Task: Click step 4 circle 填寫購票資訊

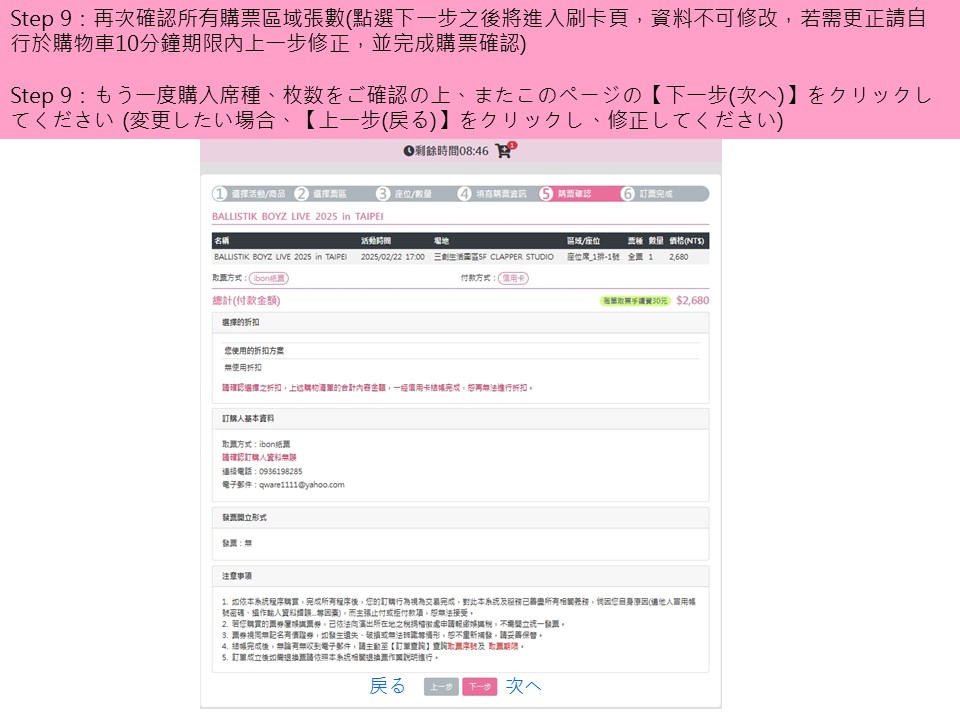Action: (465, 194)
